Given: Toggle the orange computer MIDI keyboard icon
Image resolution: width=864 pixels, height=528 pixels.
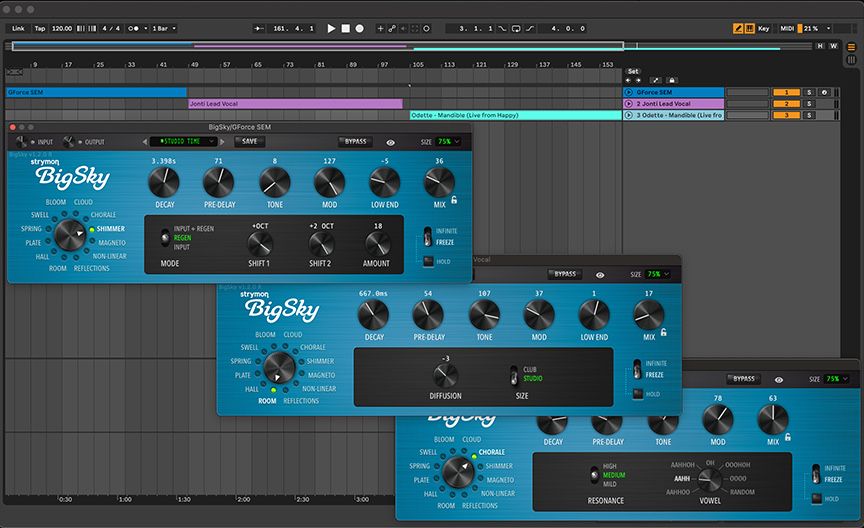Looking at the screenshot, I should (x=749, y=28).
